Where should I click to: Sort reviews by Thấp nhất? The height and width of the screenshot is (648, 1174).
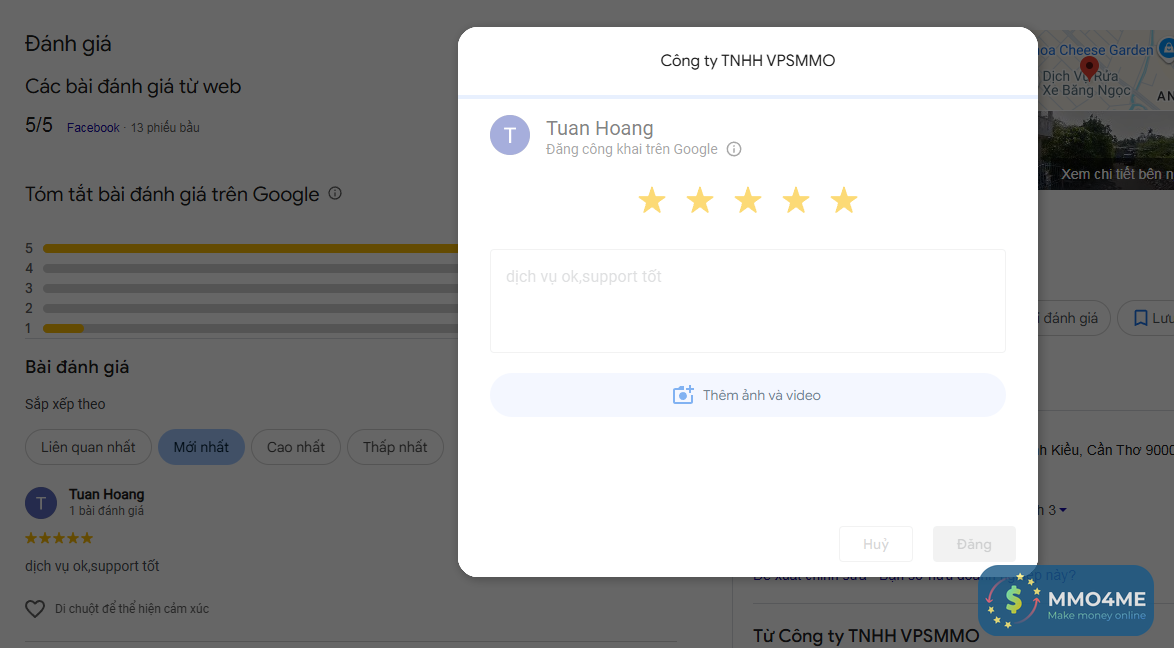point(395,447)
